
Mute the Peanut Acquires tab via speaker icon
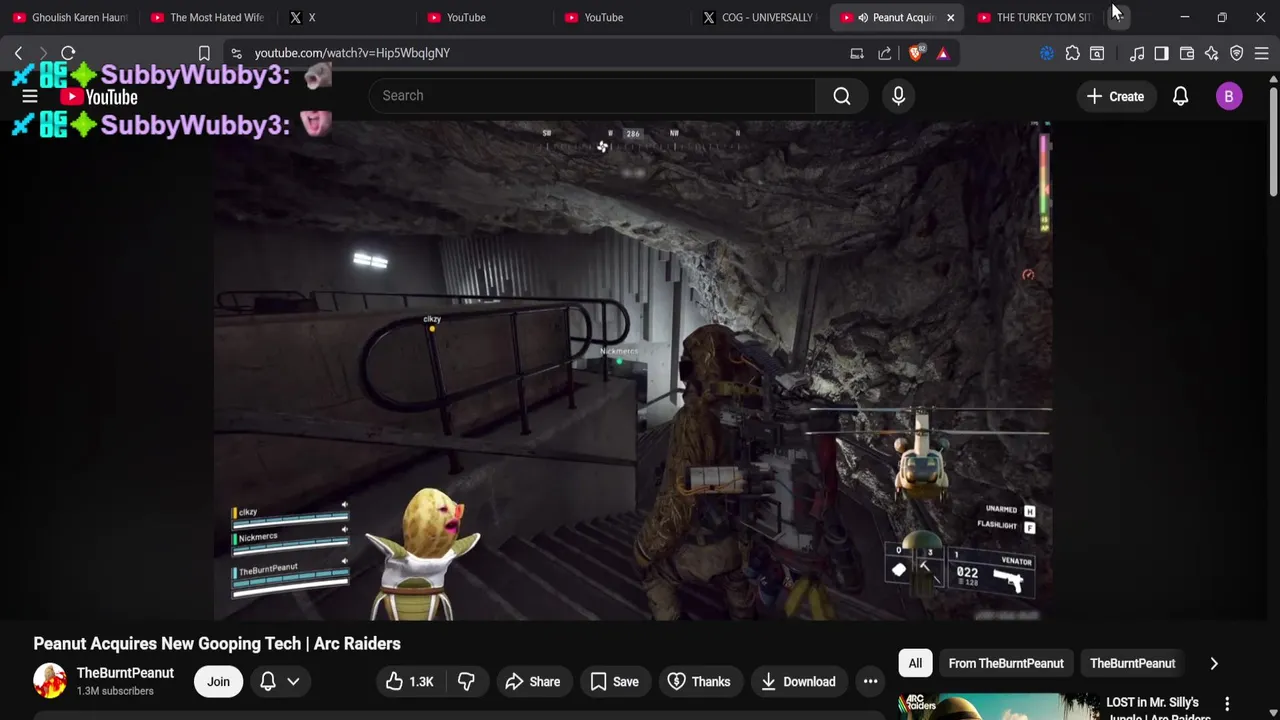tap(863, 17)
